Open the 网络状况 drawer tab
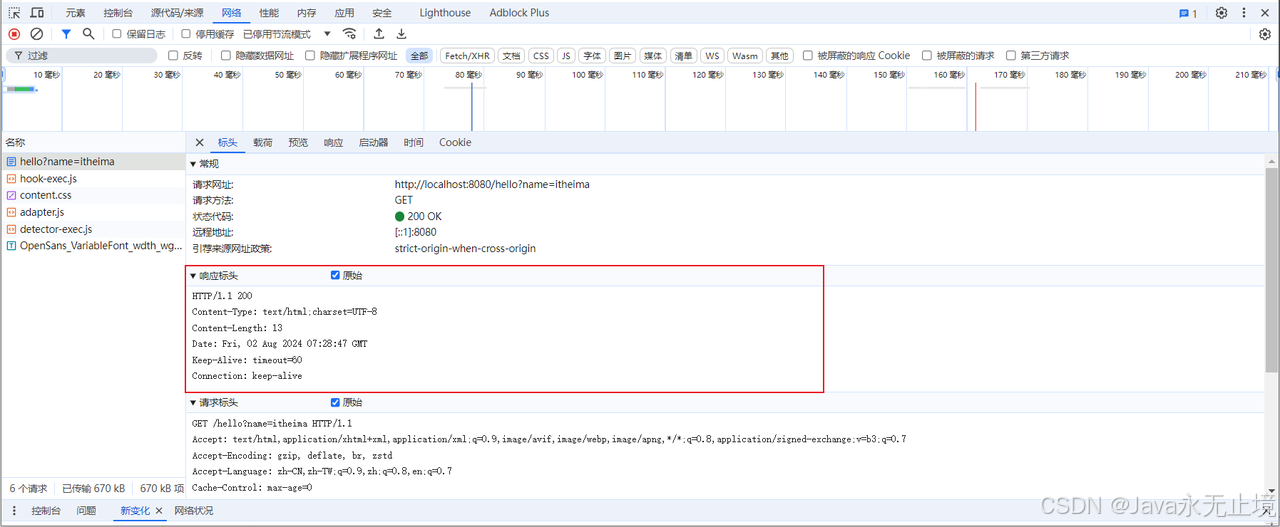The image size is (1280, 527). [194, 511]
